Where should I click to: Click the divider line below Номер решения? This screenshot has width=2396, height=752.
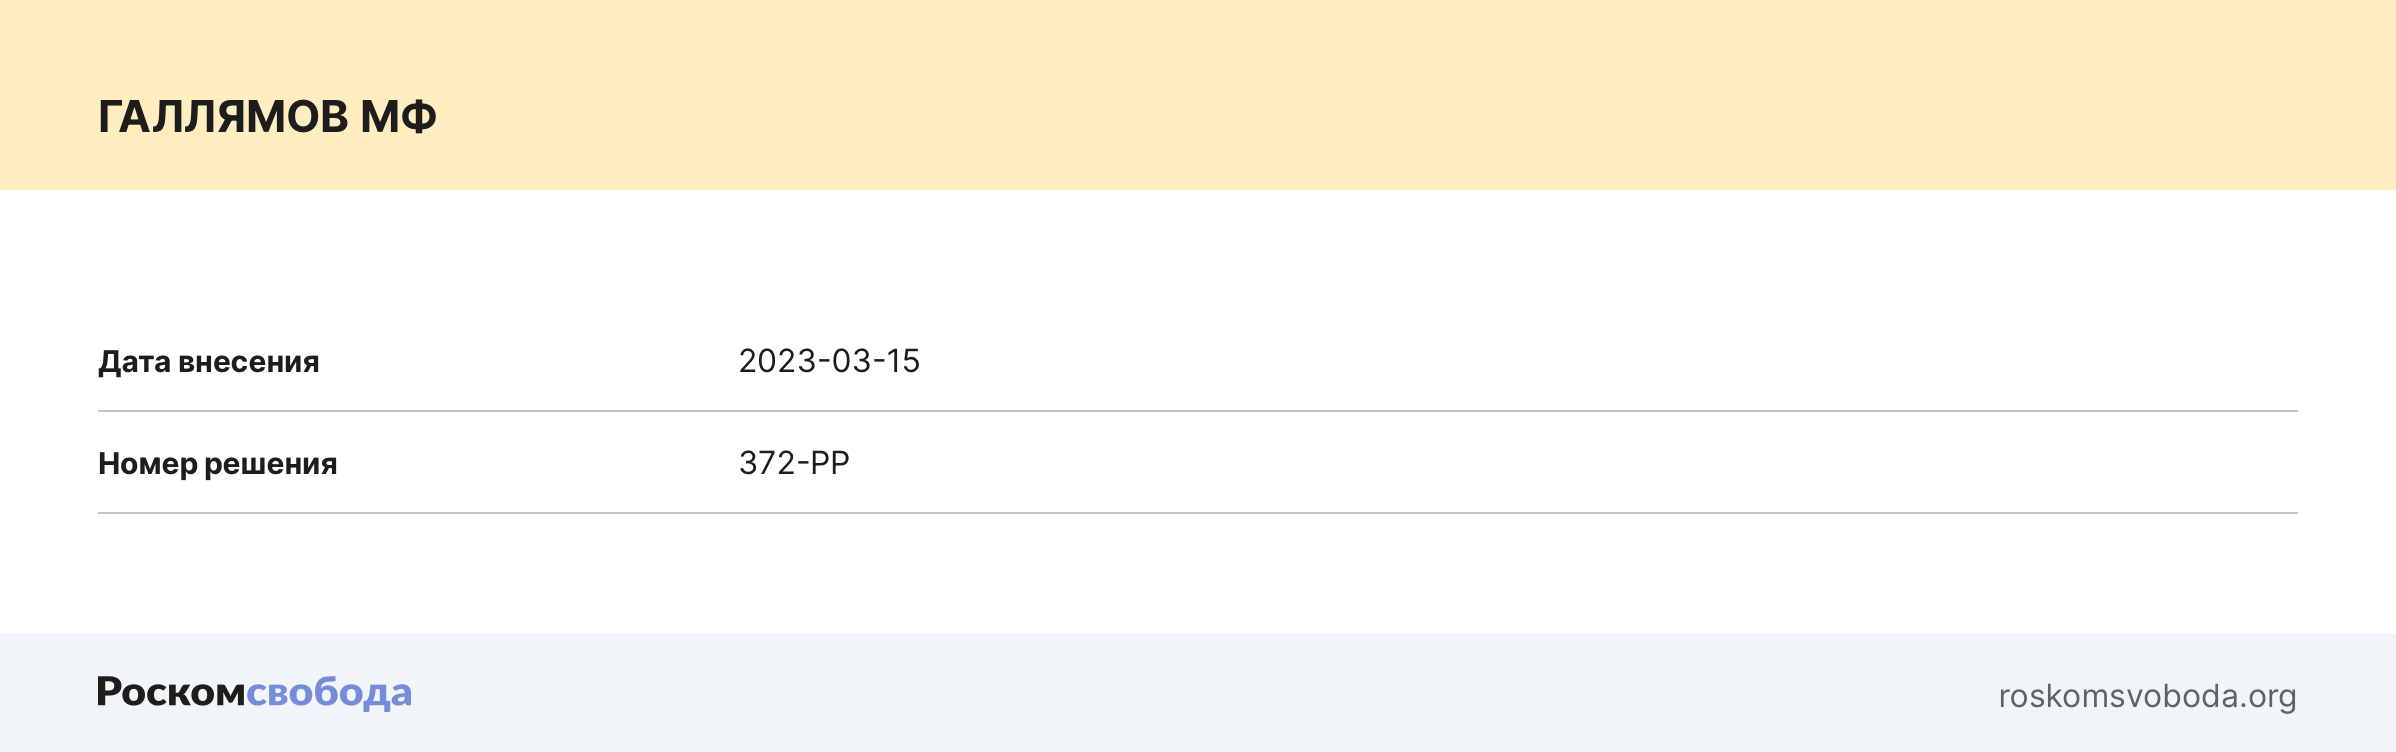(x=1198, y=513)
